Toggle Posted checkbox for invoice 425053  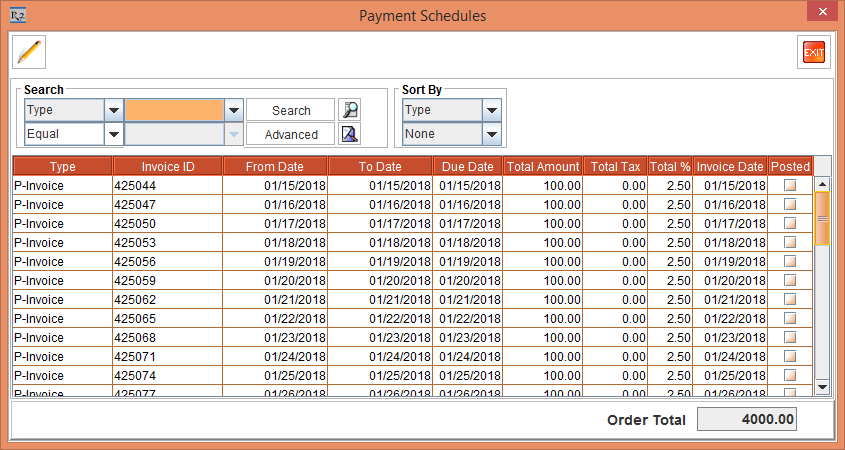(x=790, y=243)
